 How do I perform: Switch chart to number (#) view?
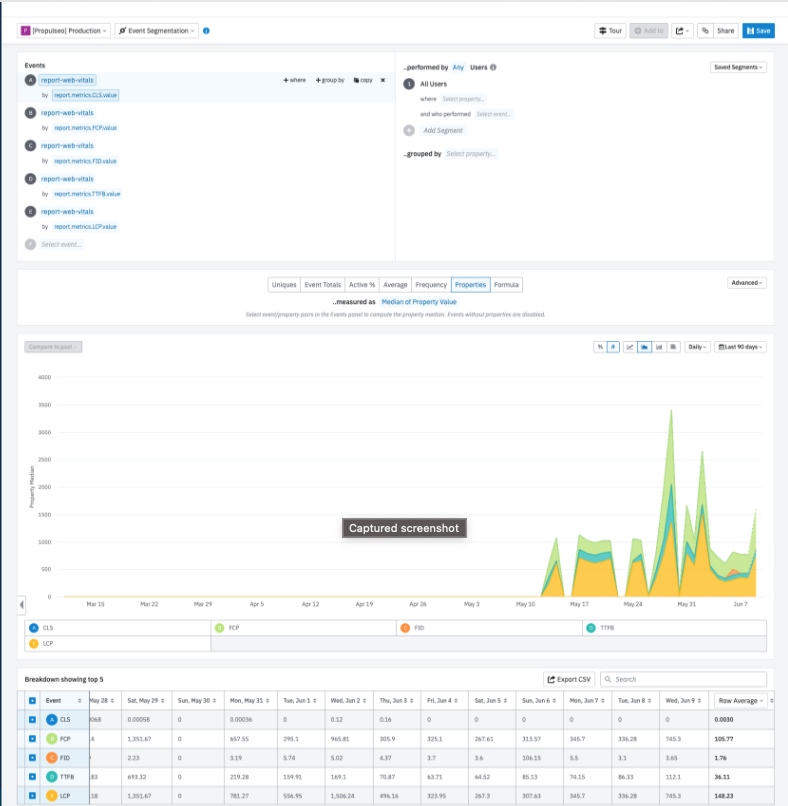613,347
